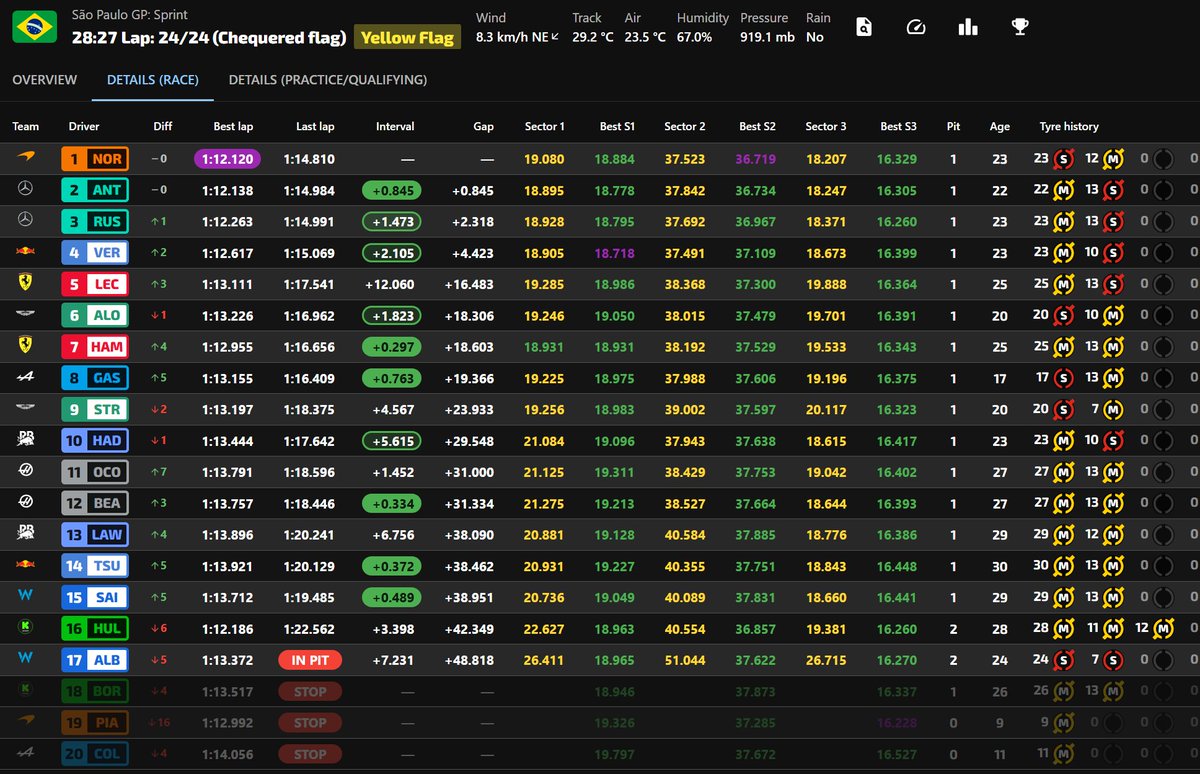Image resolution: width=1200 pixels, height=774 pixels.
Task: Click purple 36.719 Best S2 for NOR
Action: tap(755, 158)
